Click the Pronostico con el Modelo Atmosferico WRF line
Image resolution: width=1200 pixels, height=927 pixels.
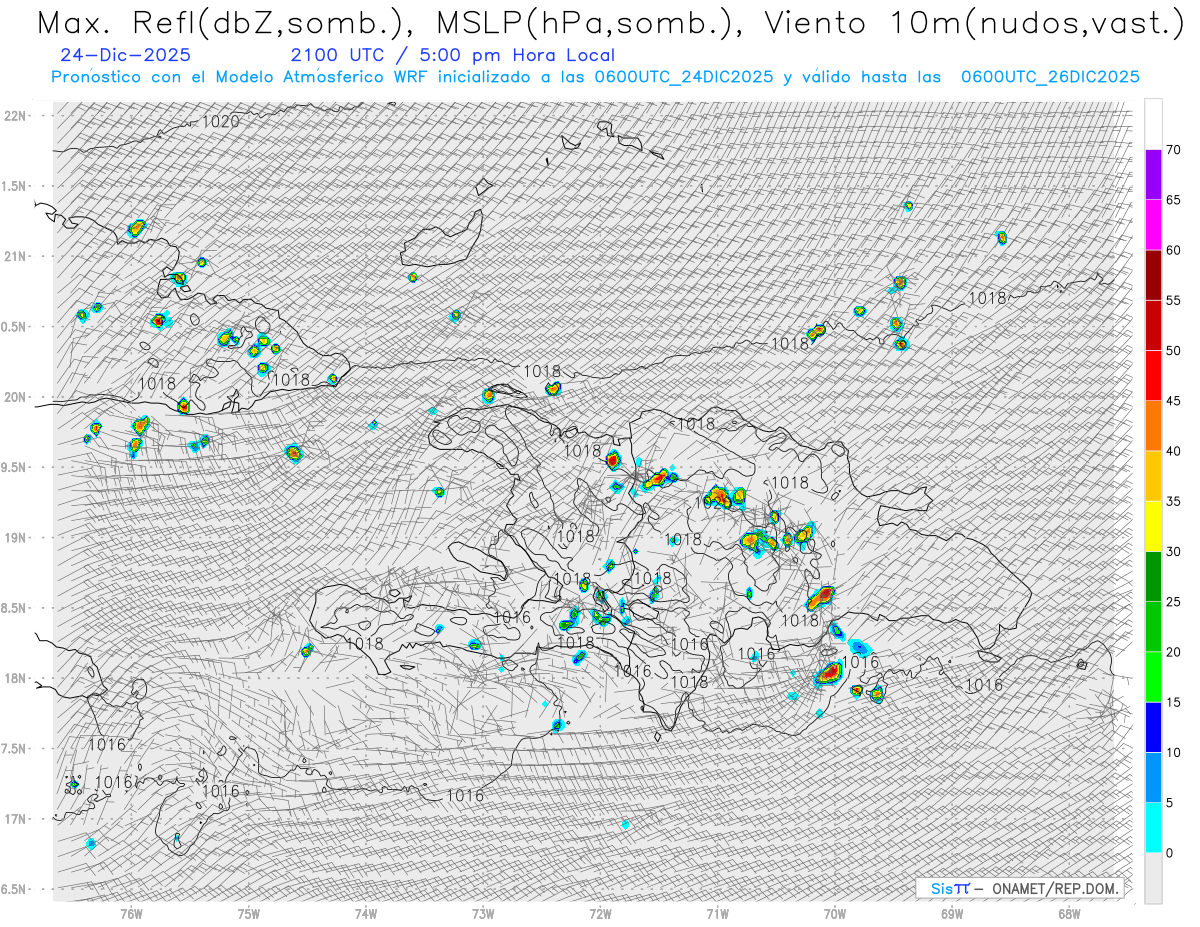[x=596, y=77]
